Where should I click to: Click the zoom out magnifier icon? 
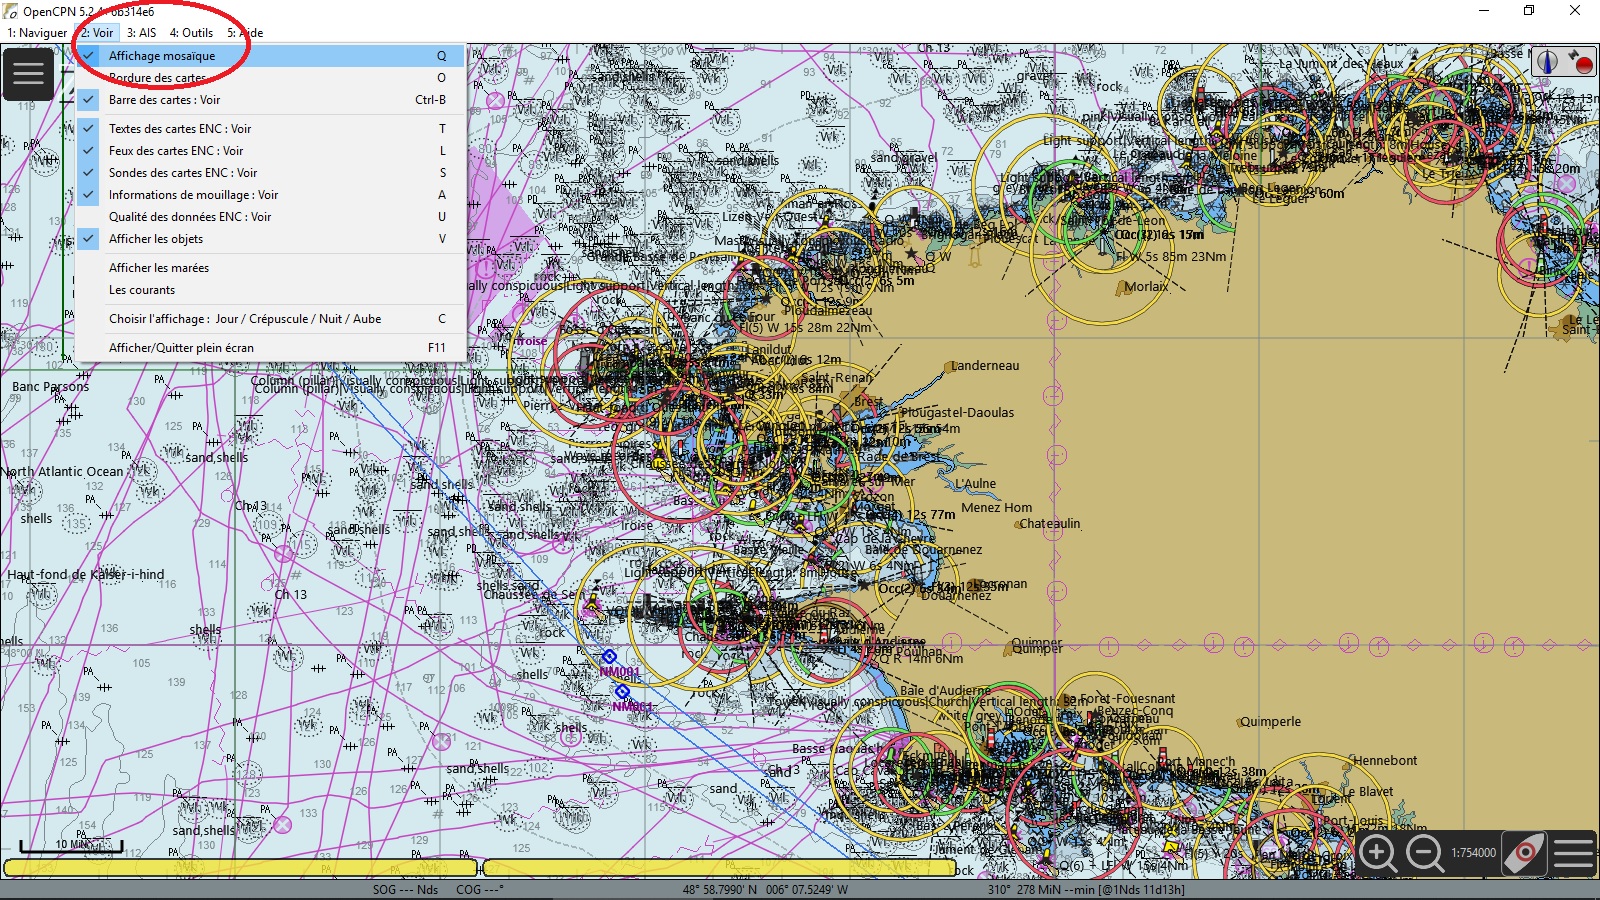click(x=1424, y=853)
